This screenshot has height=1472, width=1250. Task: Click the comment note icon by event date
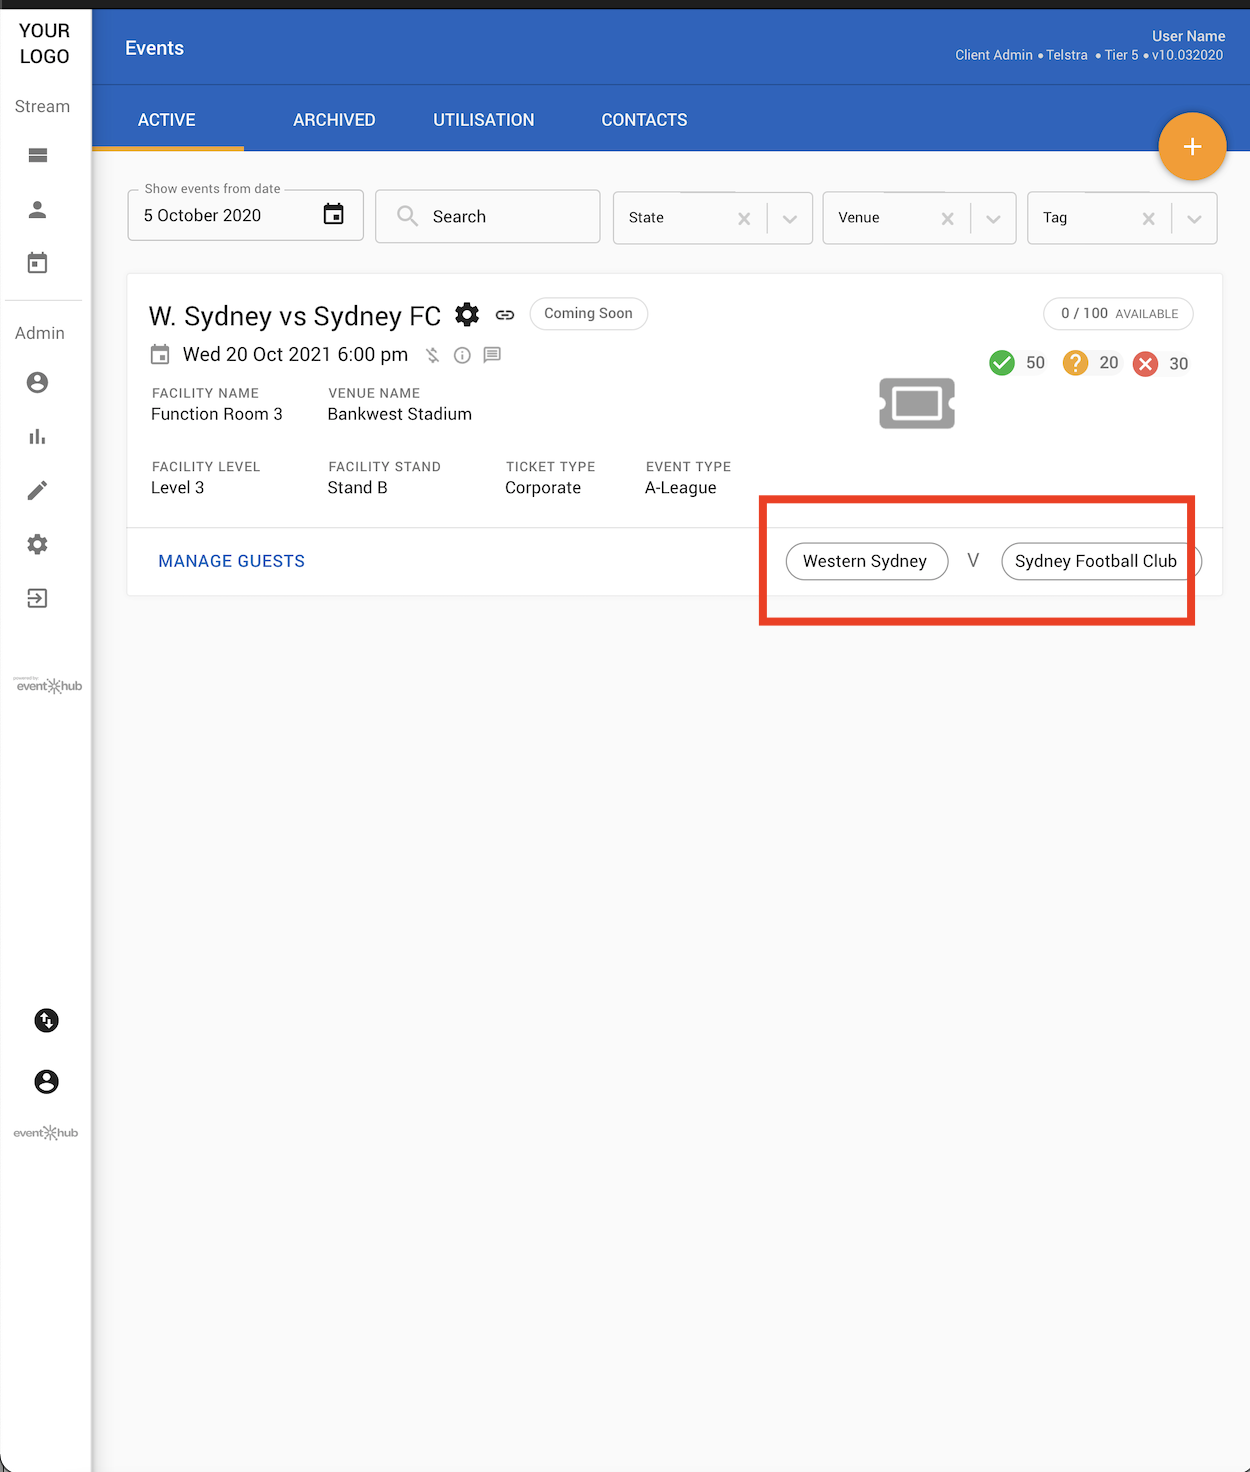tap(492, 355)
